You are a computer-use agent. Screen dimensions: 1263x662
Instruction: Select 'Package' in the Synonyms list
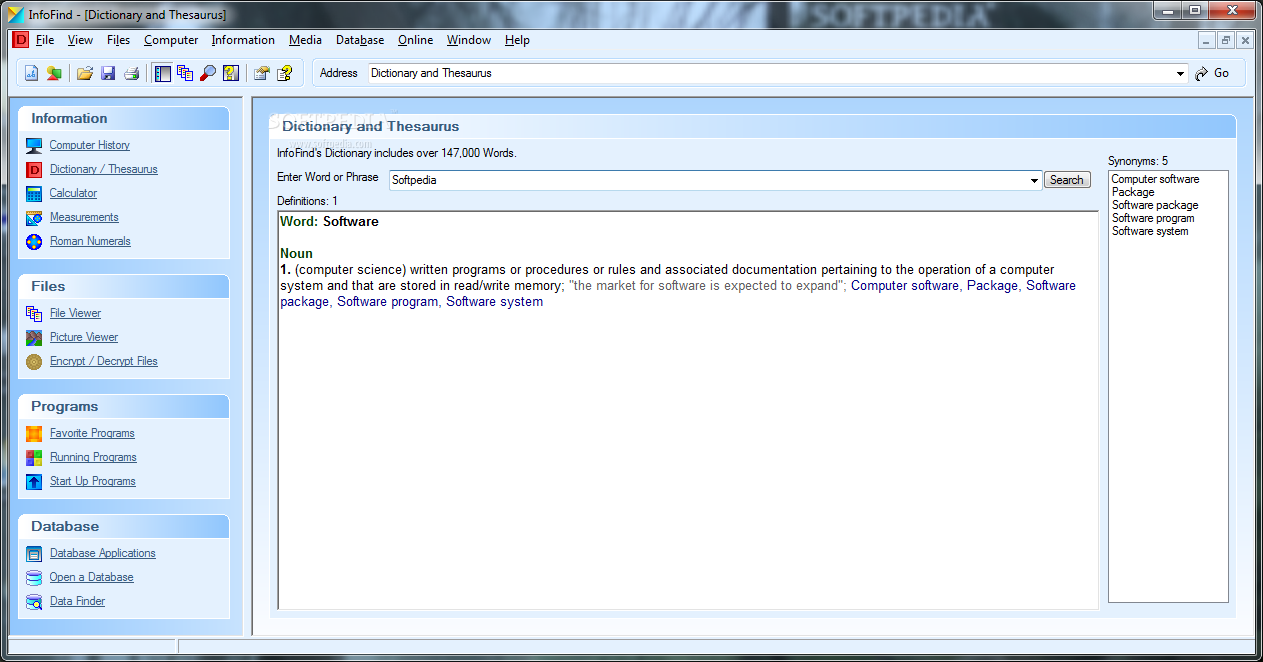point(1133,192)
